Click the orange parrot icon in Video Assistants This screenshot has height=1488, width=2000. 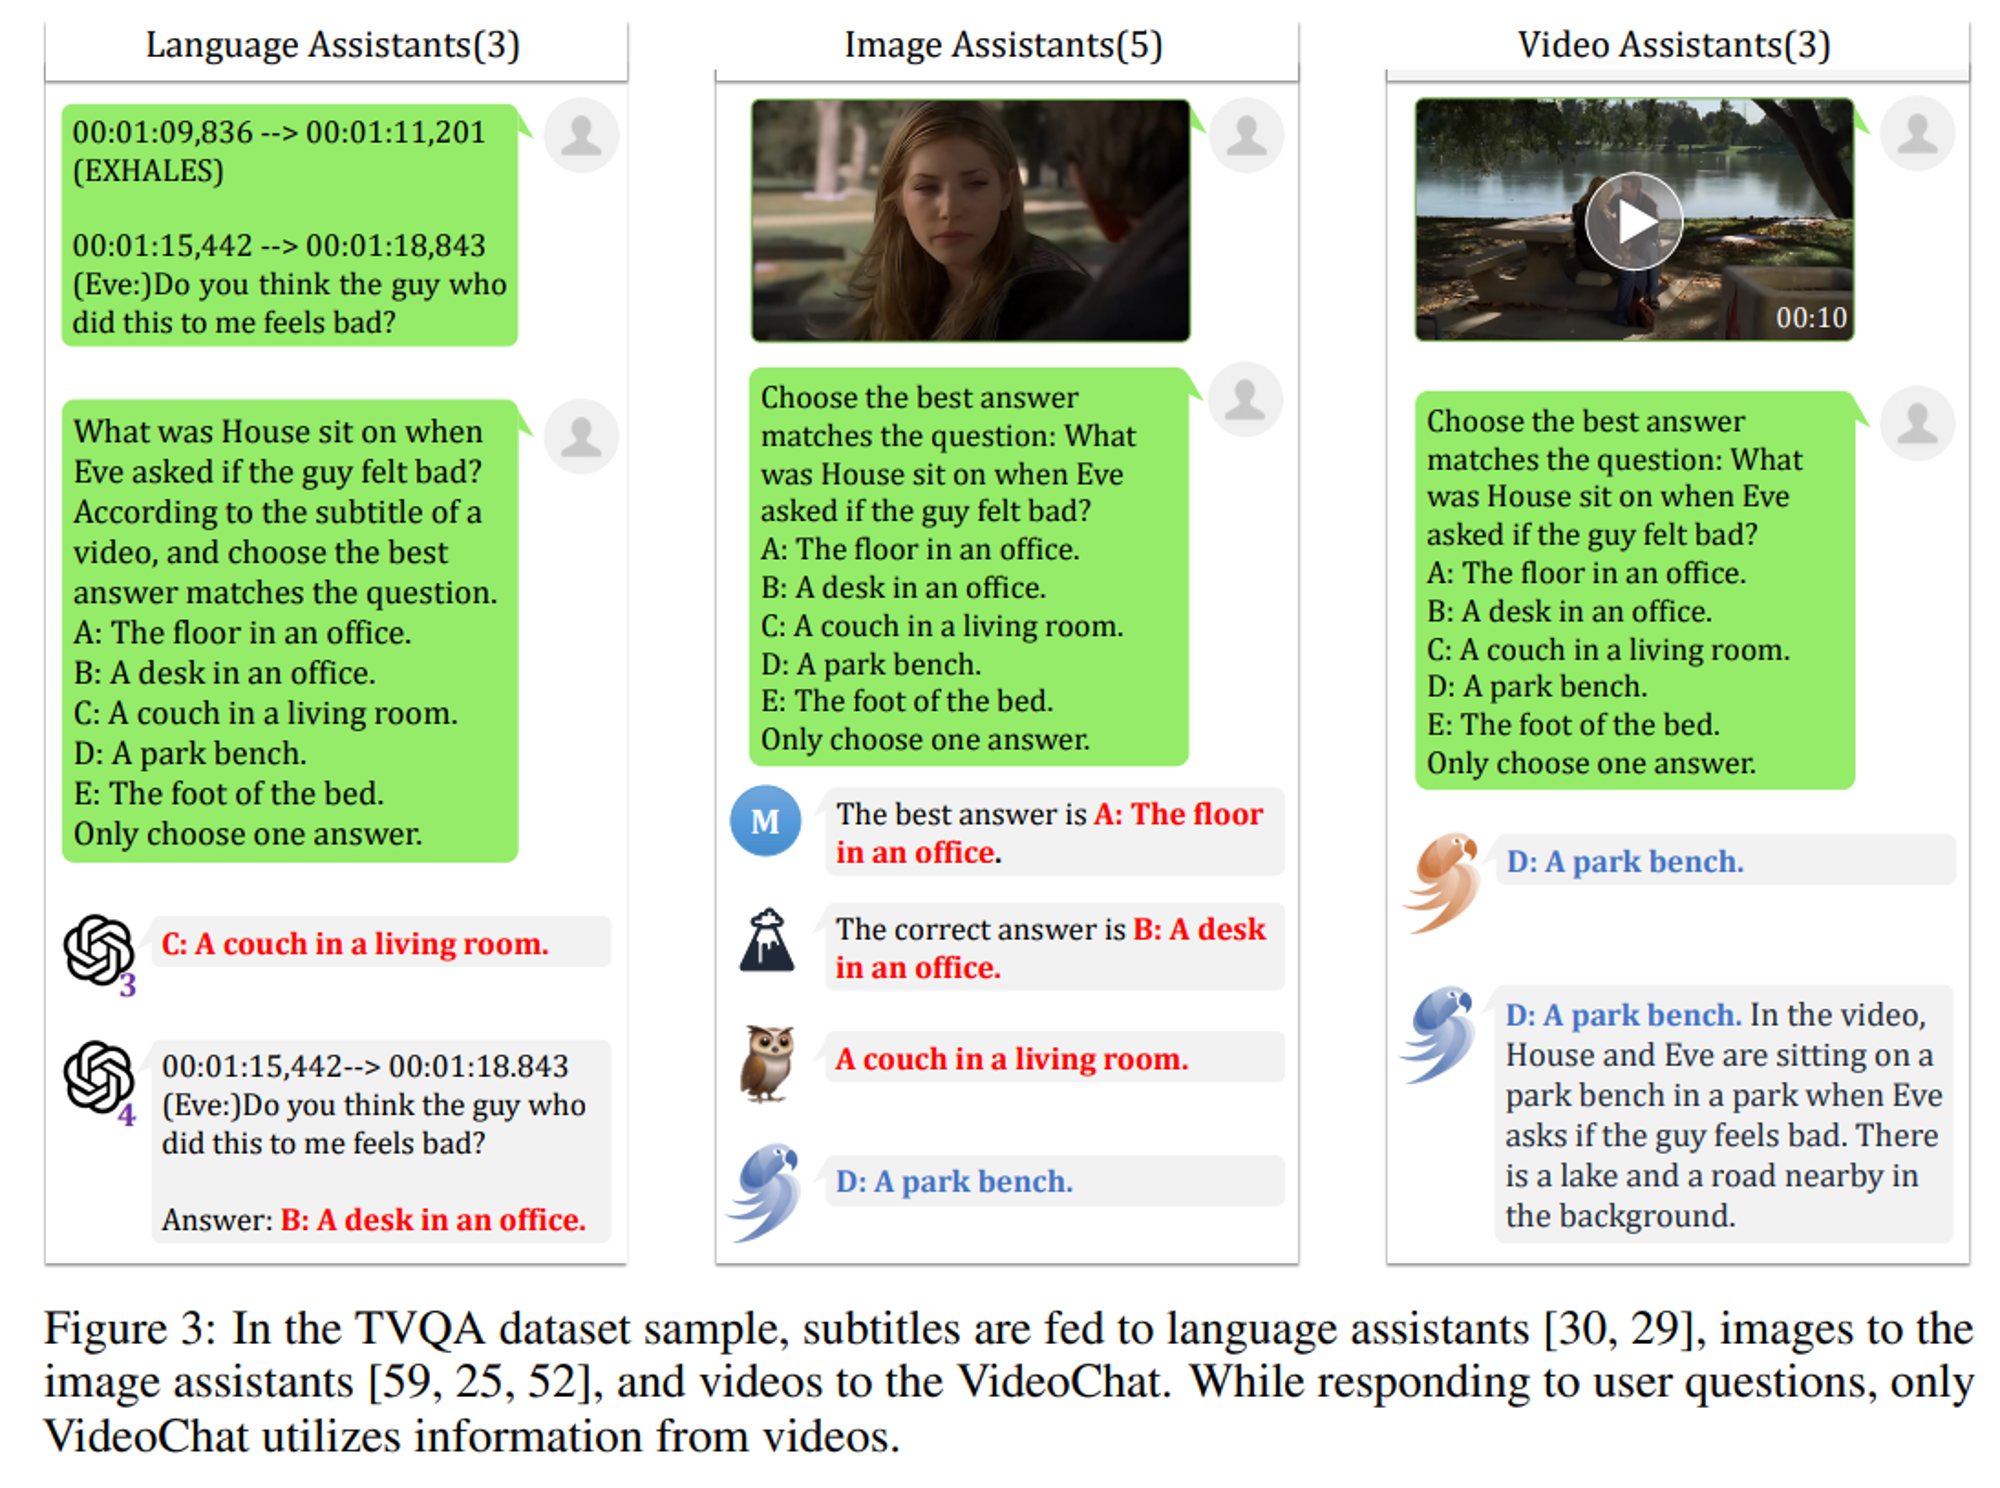point(1441,881)
